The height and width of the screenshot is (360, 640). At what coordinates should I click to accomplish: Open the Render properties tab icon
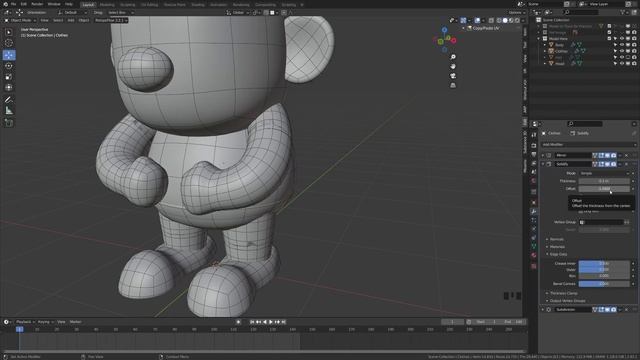point(534,145)
